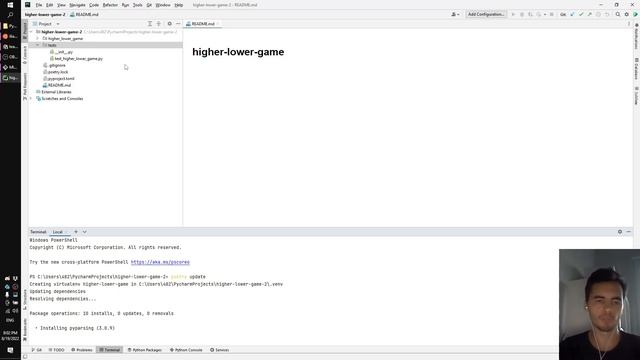Click Add Configuration button
The width and height of the screenshot is (640, 360).
486,14
